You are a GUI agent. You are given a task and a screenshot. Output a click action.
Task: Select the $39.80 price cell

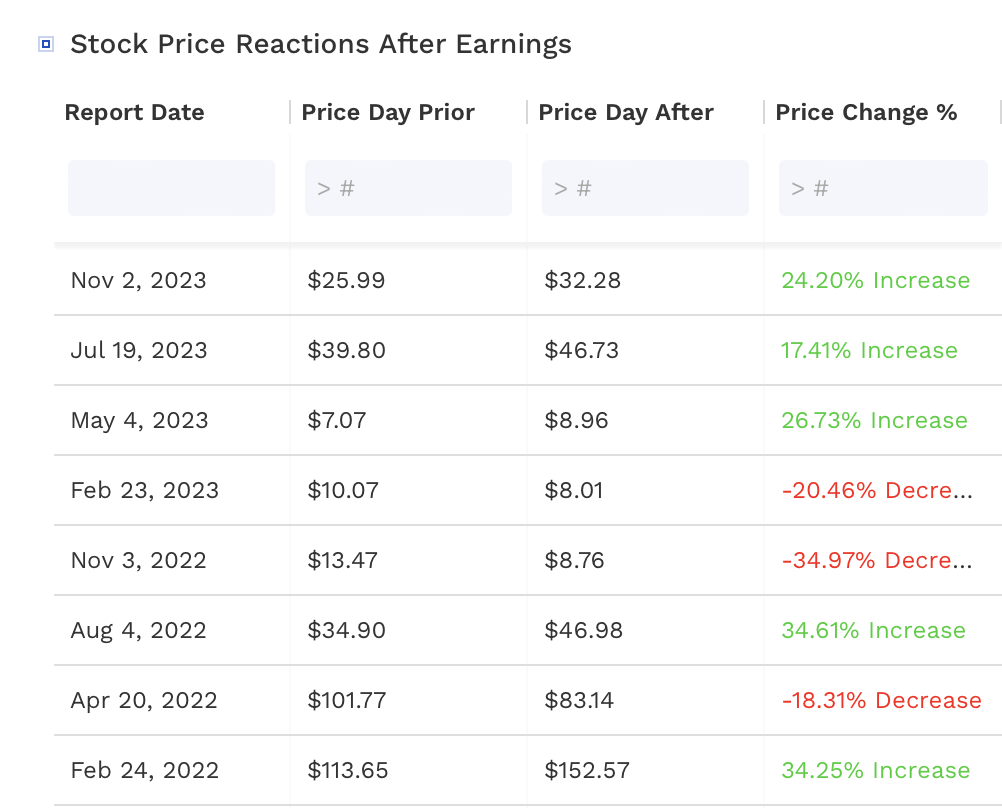point(347,350)
